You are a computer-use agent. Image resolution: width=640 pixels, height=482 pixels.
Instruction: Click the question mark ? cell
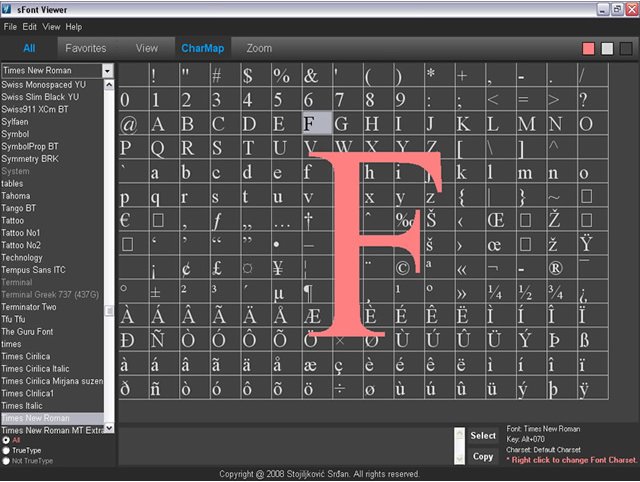[593, 99]
